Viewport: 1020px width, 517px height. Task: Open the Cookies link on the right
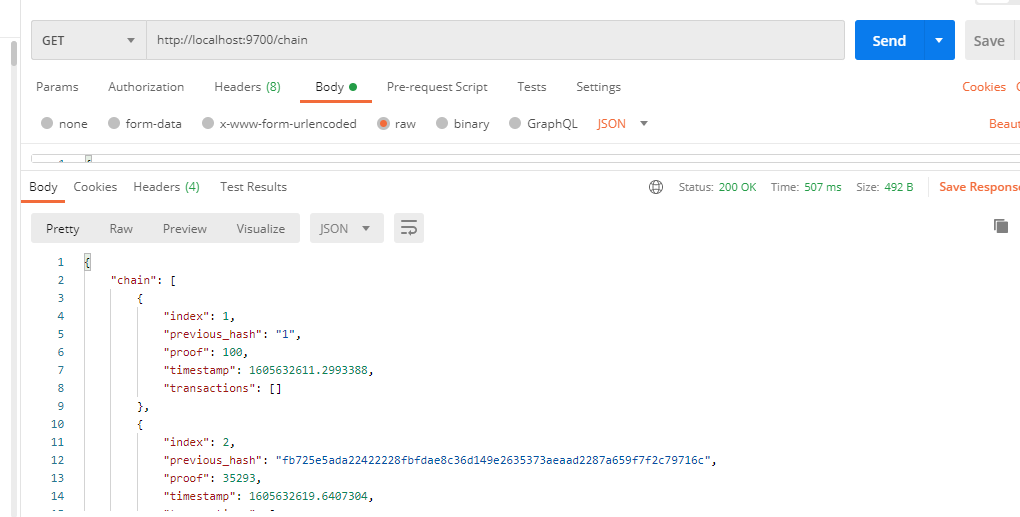pos(984,87)
